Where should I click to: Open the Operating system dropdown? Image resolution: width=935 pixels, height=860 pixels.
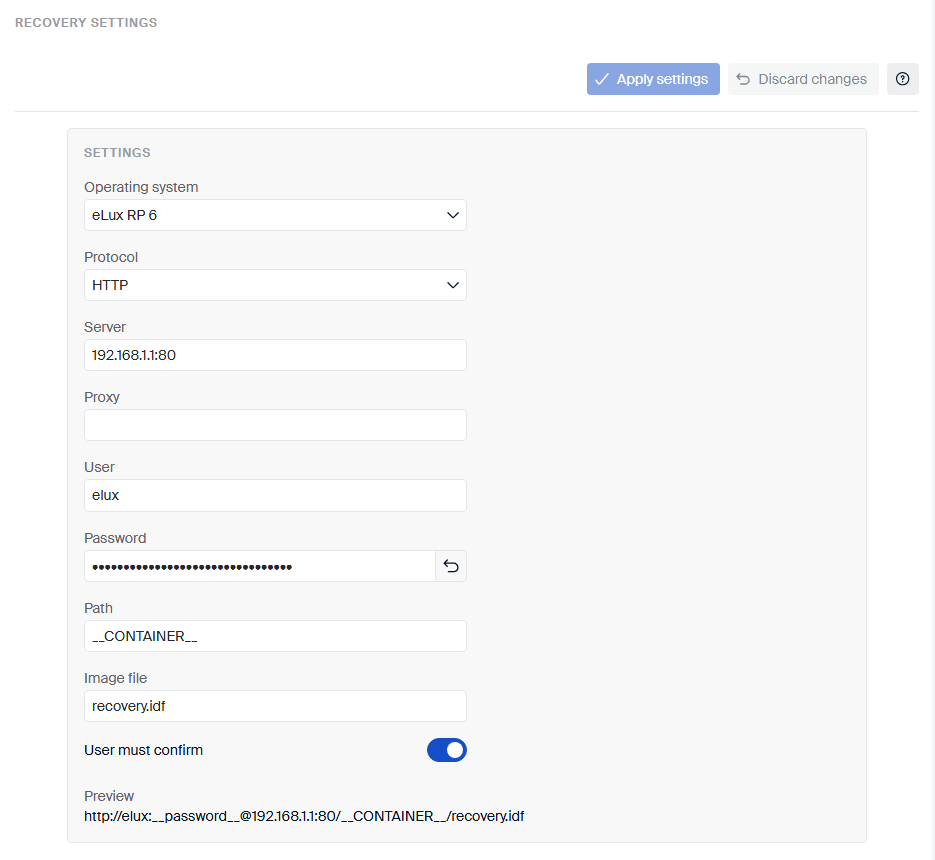(x=275, y=215)
